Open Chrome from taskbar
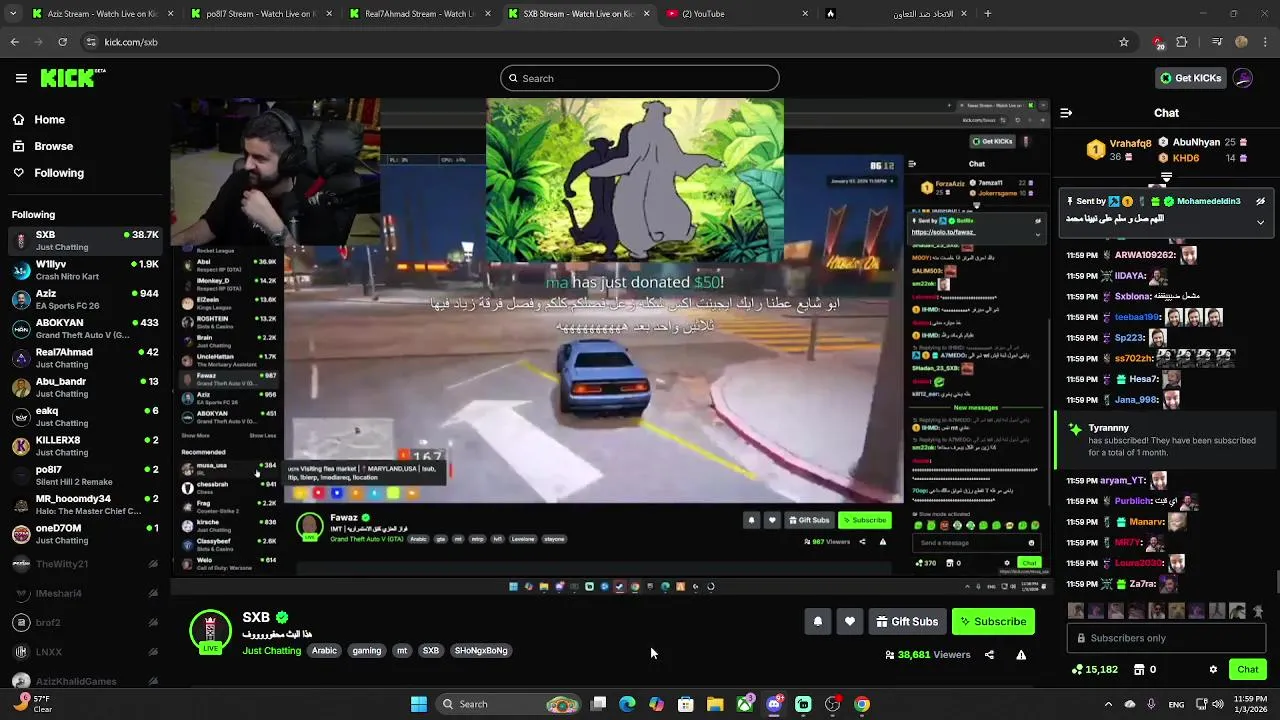 (862, 704)
